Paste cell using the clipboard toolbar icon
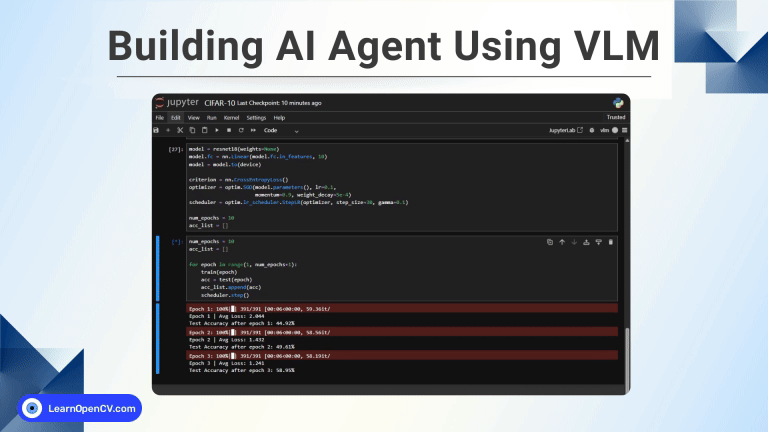The image size is (768, 432). (x=204, y=130)
